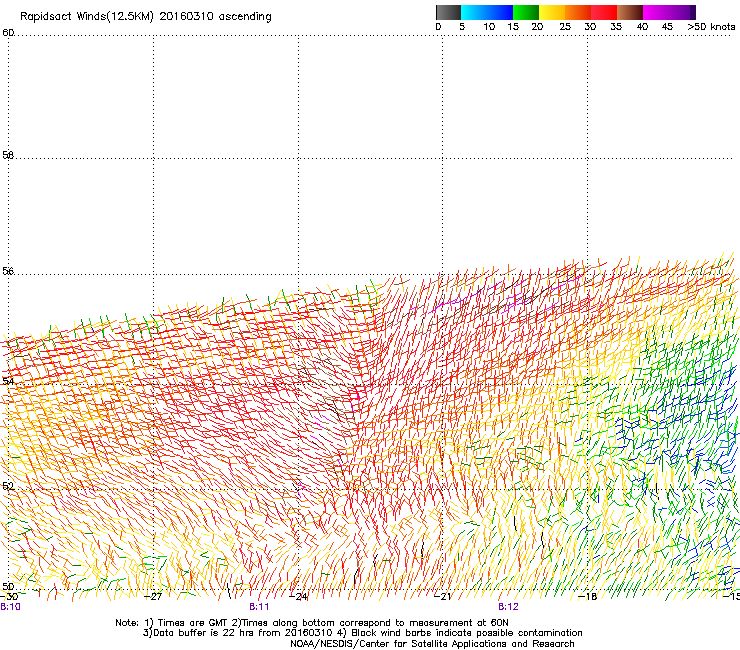740x650 pixels.
Task: Click the '-27' longitude label
Action: pyautogui.click(x=153, y=597)
